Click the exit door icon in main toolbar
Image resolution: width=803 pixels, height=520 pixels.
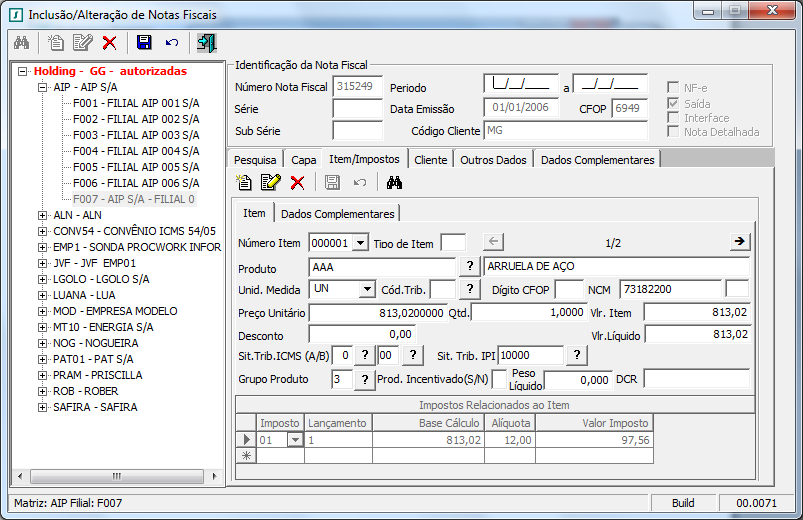tap(207, 42)
